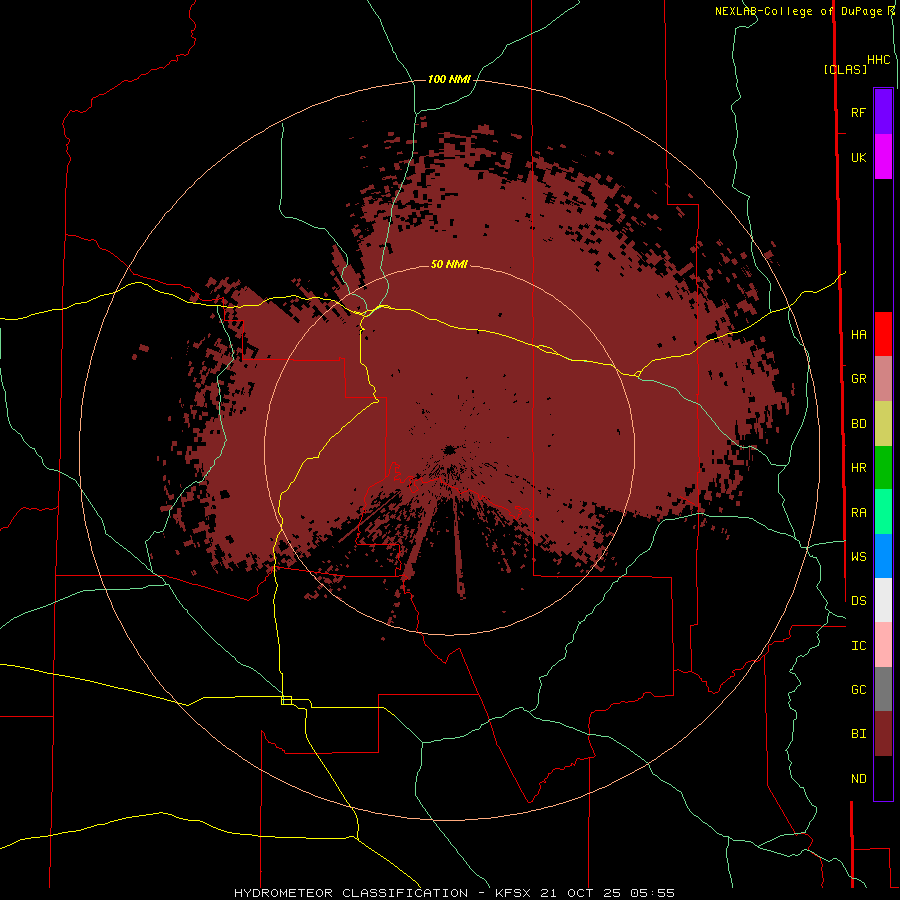Click the 50 NMI range ring label
Image resolution: width=900 pixels, height=900 pixels.
point(449,264)
